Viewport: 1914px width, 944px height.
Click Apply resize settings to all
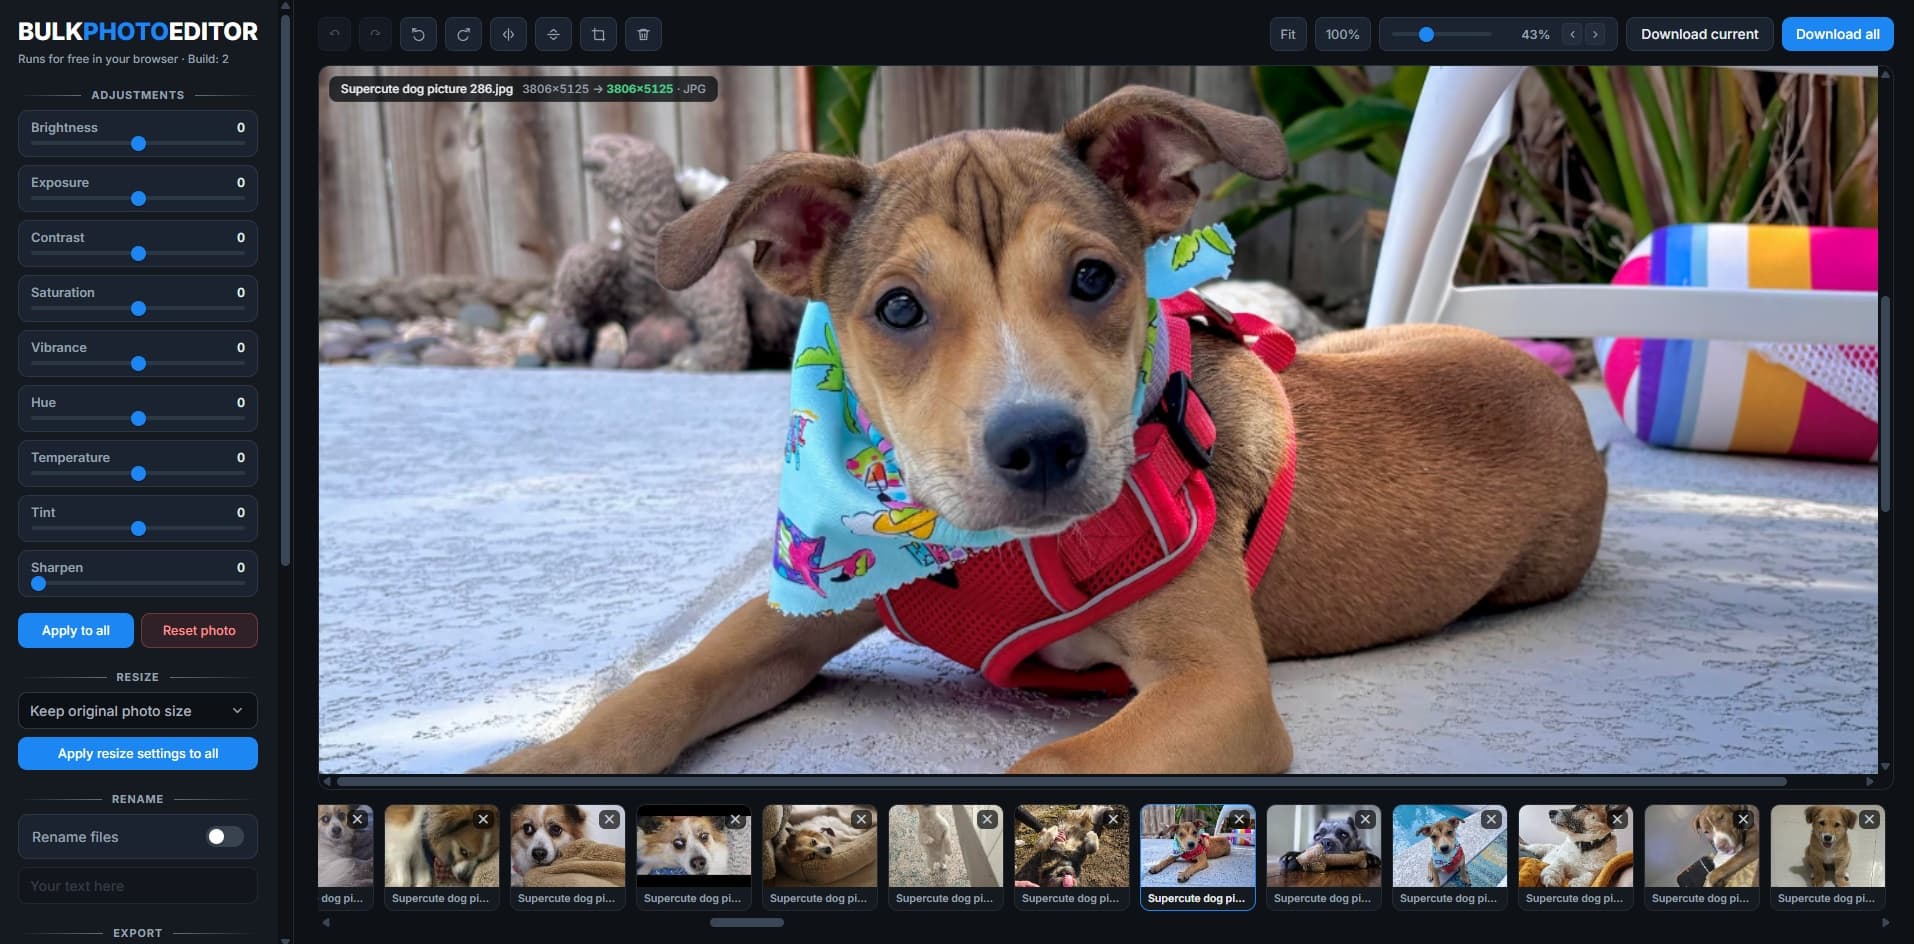pyautogui.click(x=138, y=754)
